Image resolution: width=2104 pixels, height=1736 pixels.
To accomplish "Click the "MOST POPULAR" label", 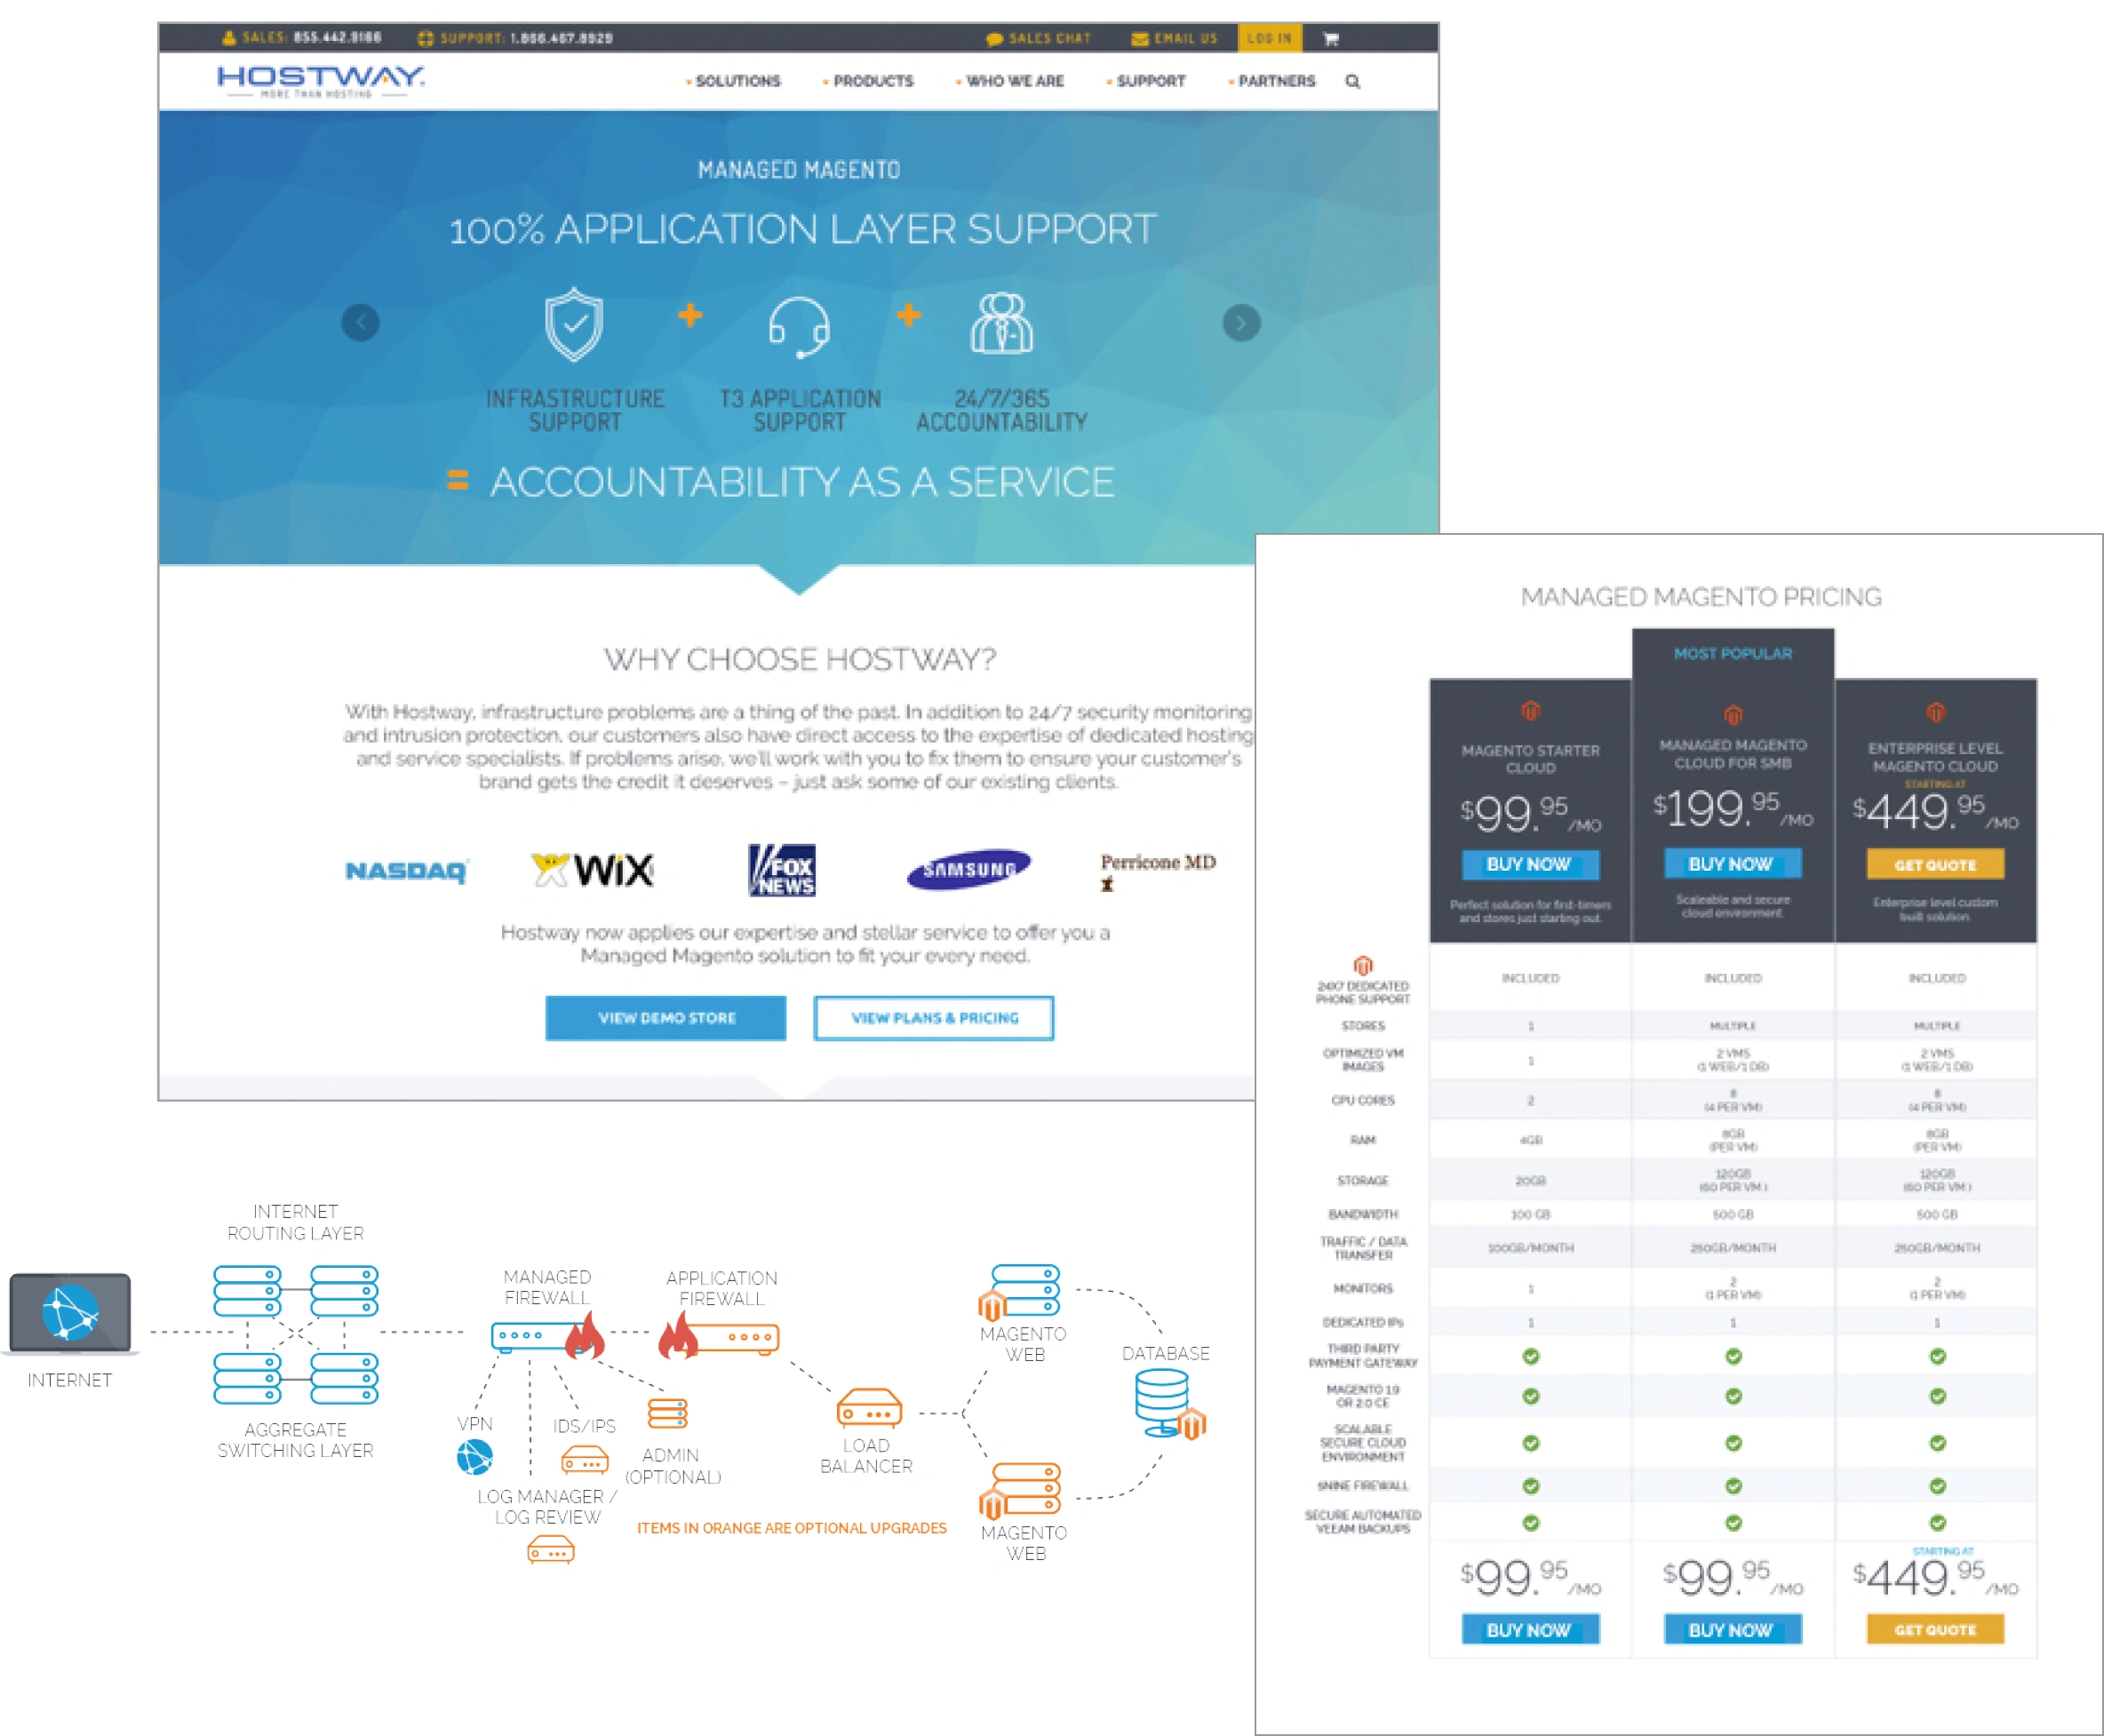I will [1733, 653].
